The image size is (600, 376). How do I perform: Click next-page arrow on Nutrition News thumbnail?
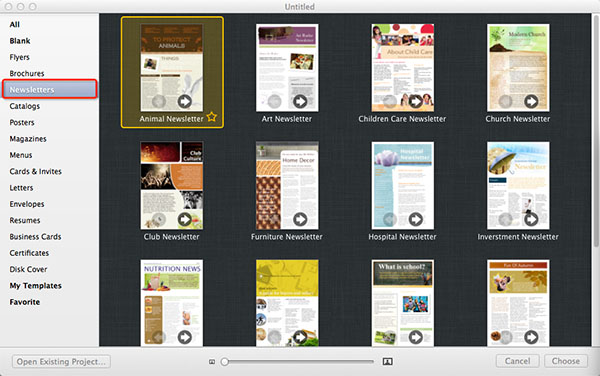pos(184,337)
